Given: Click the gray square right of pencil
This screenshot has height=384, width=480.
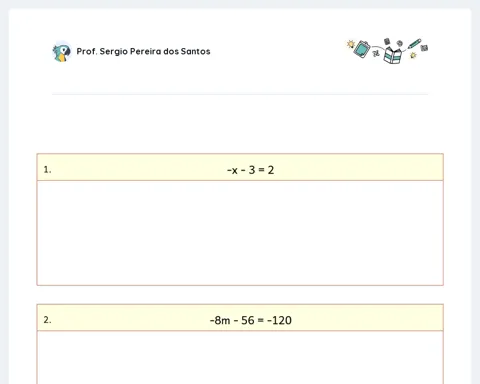Looking at the screenshot, I should point(424,48).
